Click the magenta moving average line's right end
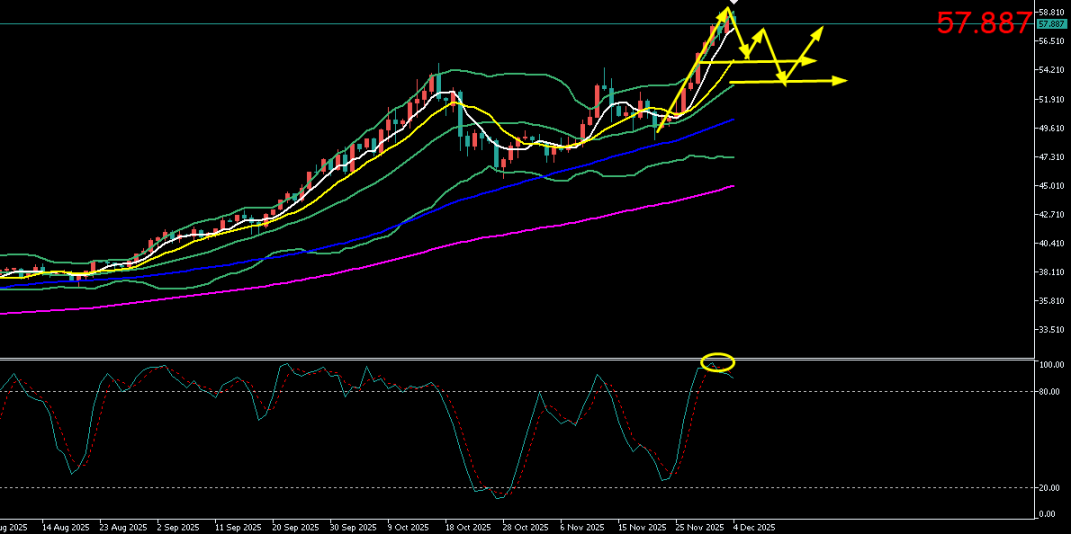The width and height of the screenshot is (1071, 534). click(x=733, y=186)
